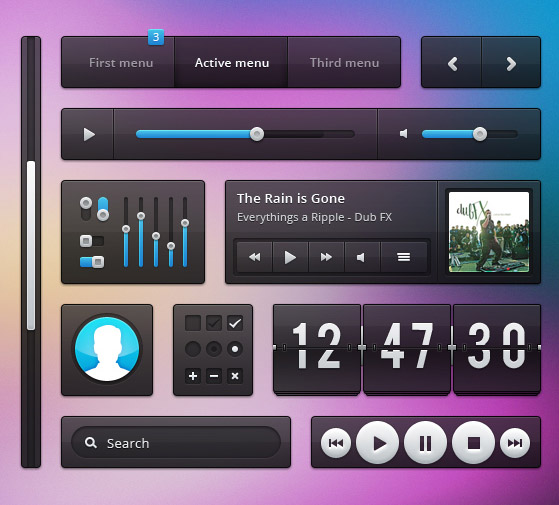This screenshot has height=505, width=559.
Task: Click the Dub FX album cover thumbnail
Action: coord(489,232)
